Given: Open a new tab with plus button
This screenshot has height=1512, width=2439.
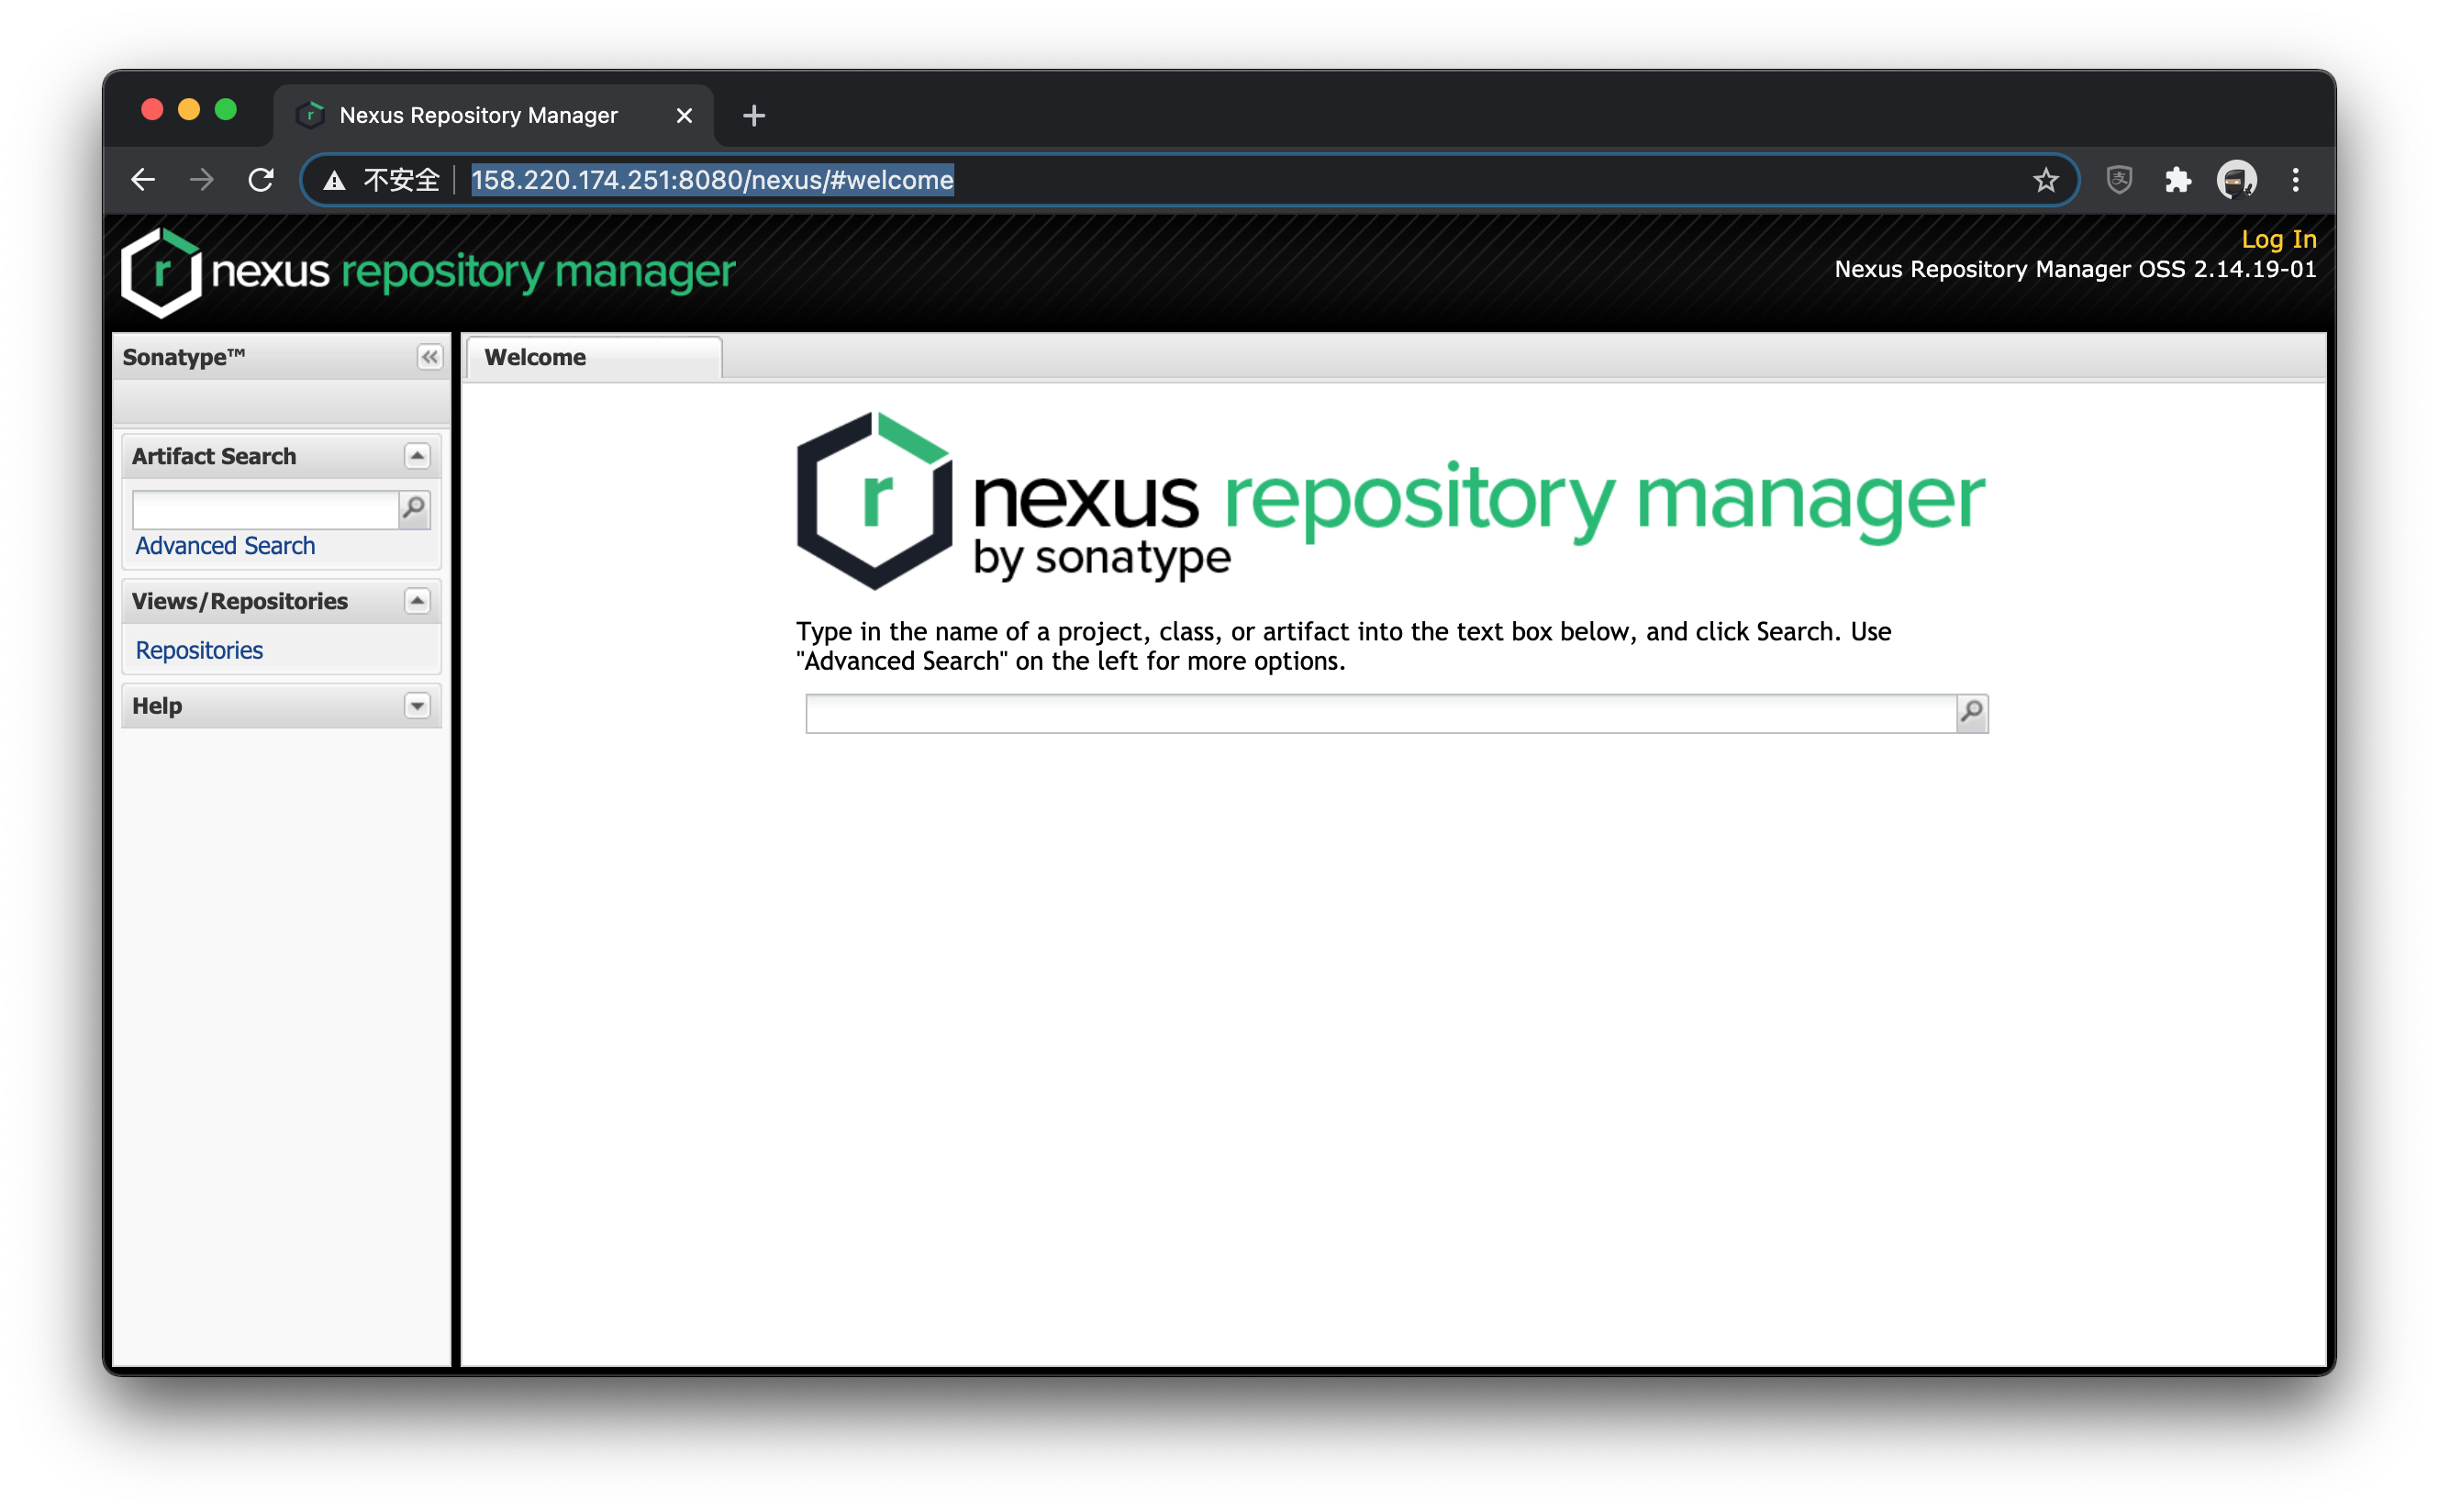Looking at the screenshot, I should pos(754,116).
